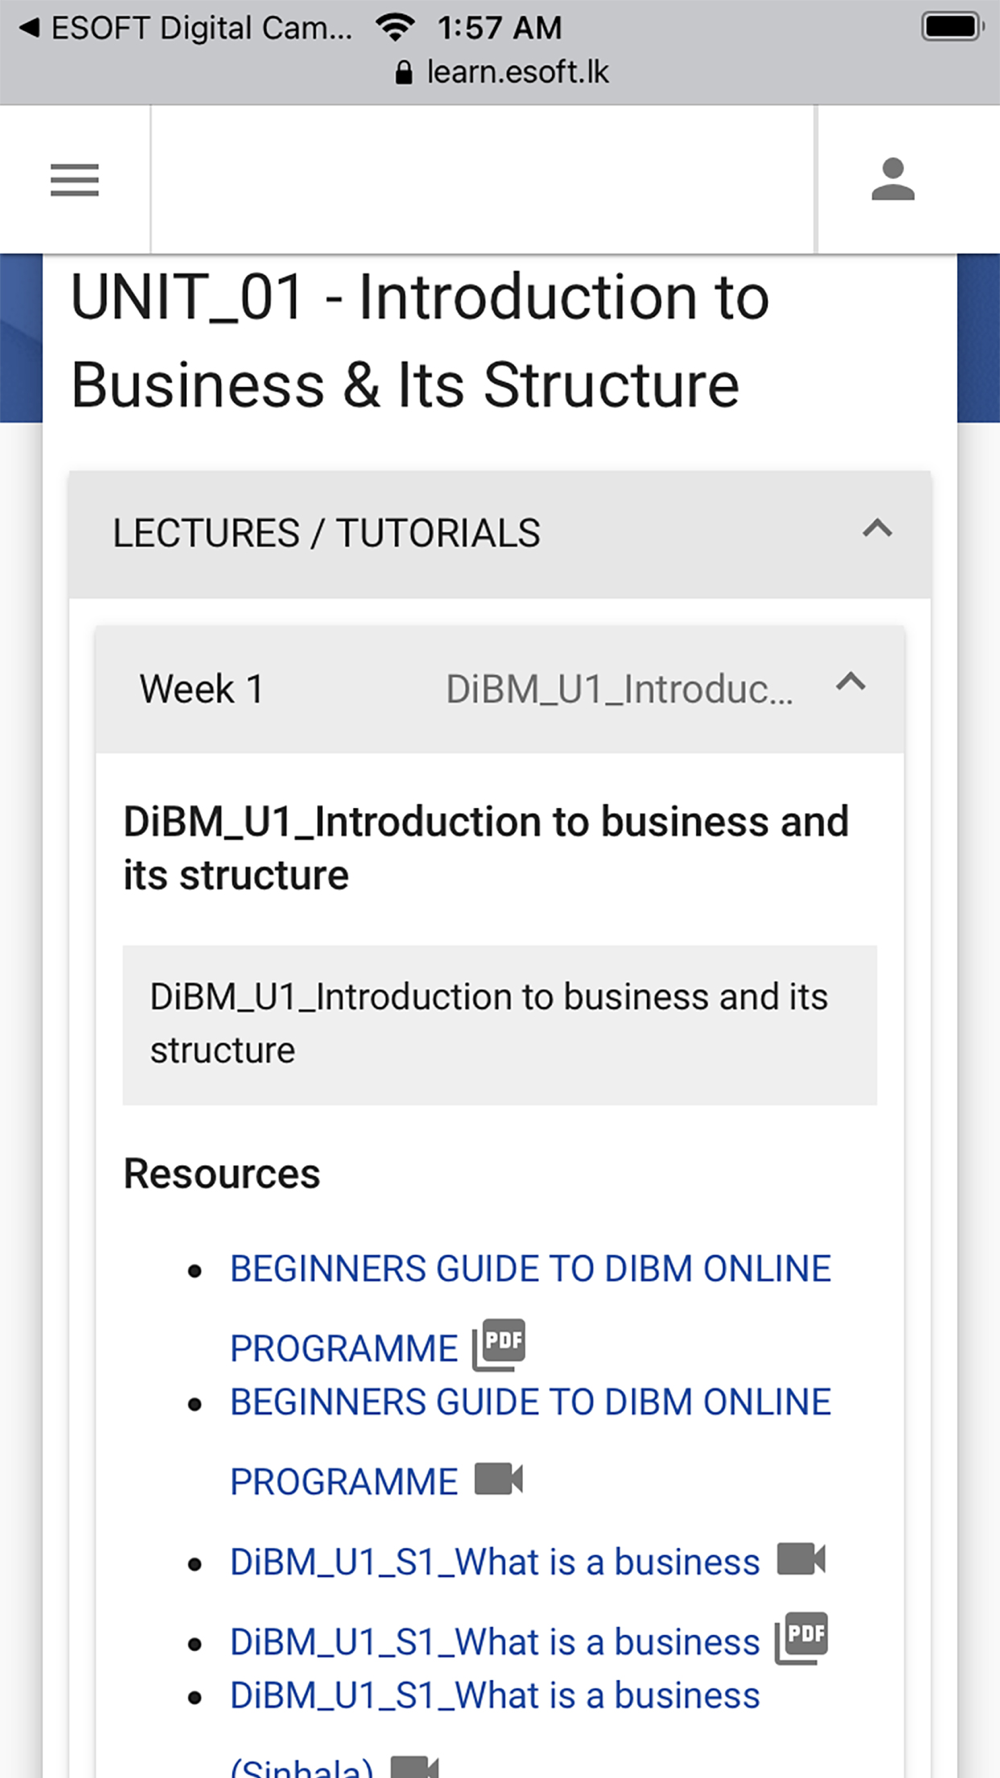Tap PDF icon after first Beginners Guide

pos(499,1345)
